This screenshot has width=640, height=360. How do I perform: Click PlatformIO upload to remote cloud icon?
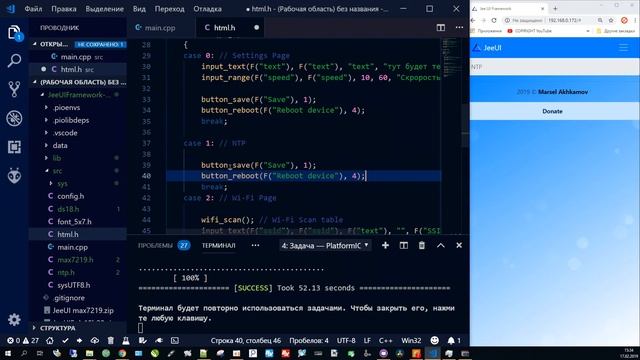(95, 340)
